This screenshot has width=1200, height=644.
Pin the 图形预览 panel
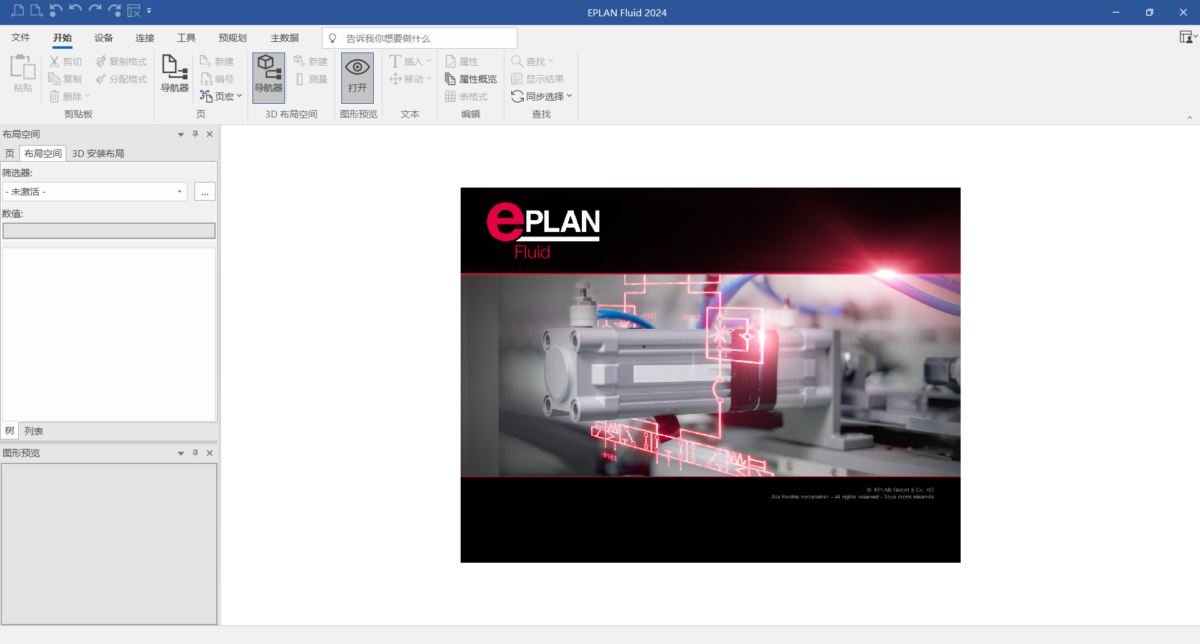[x=195, y=453]
